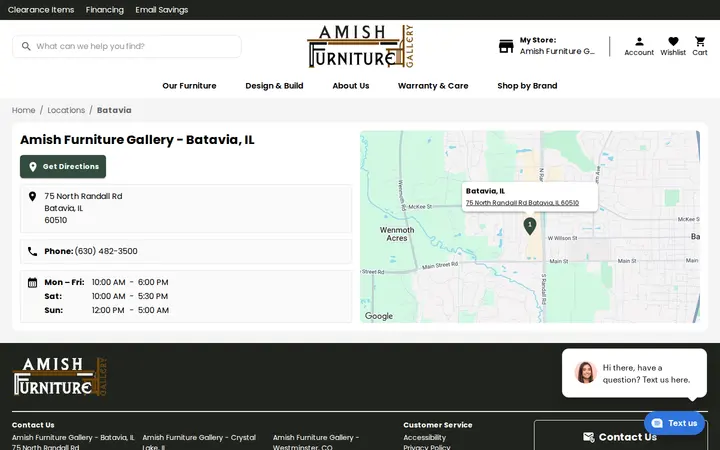Open the Account person icon

[x=639, y=42]
